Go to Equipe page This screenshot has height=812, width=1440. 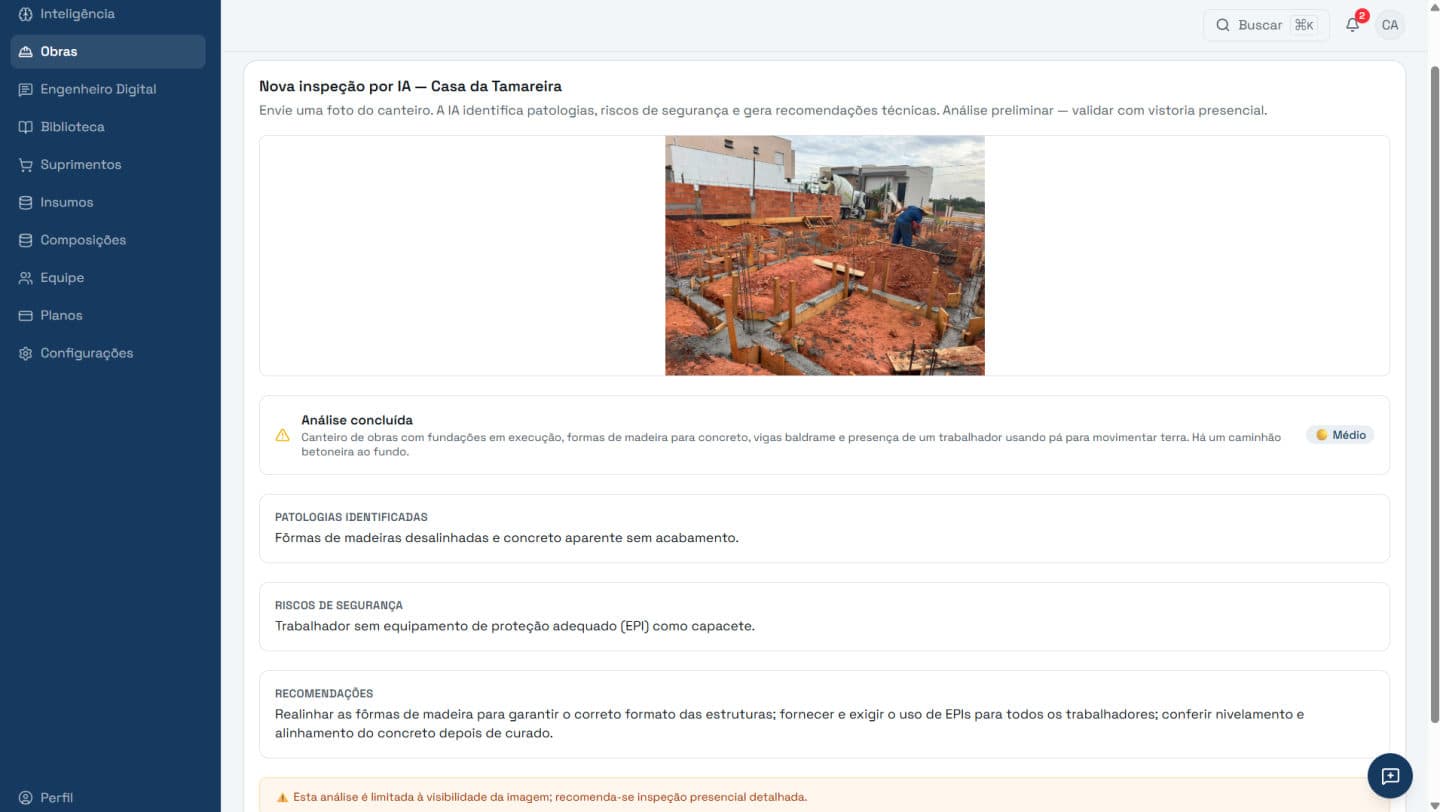coord(108,278)
